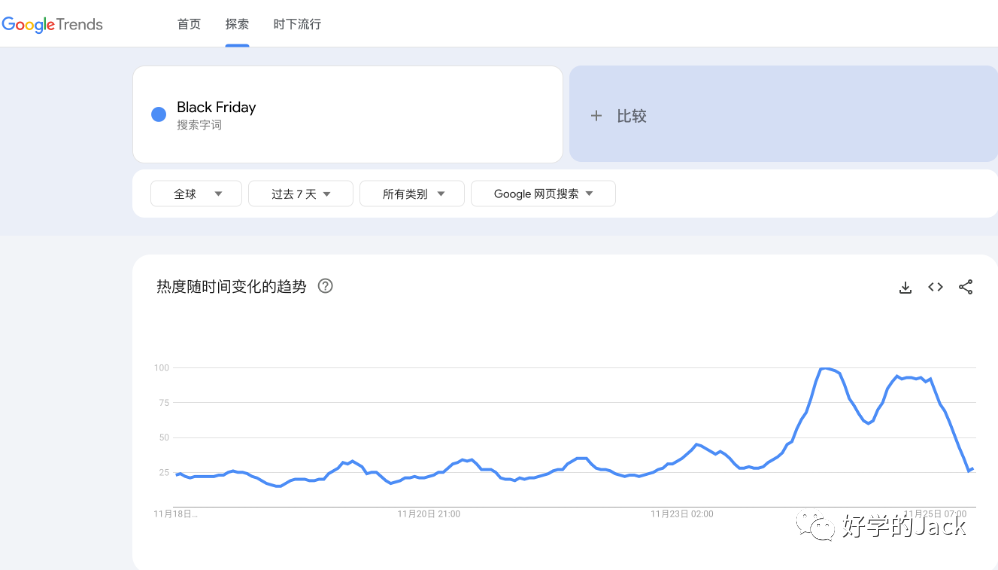Share the interest over time chart
Viewport: 998px width, 570px height.
click(x=966, y=287)
